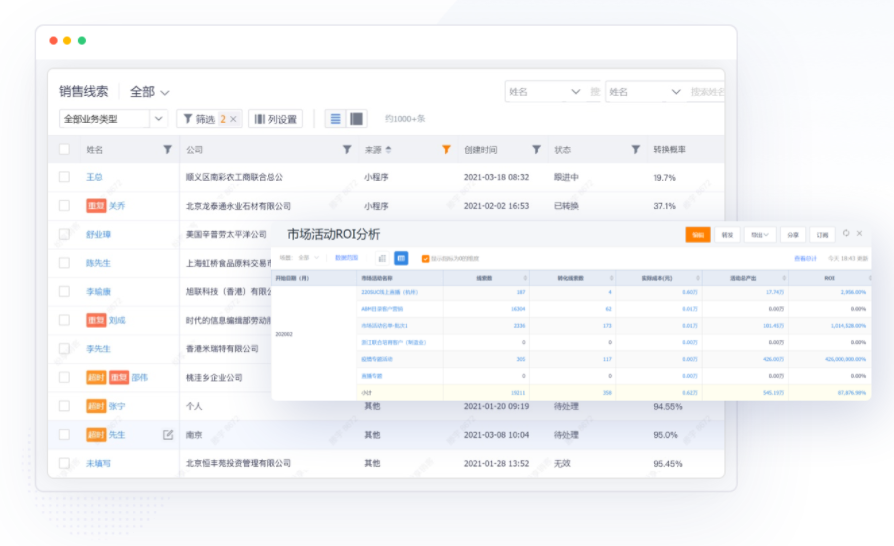The width and height of the screenshot is (894, 546).
Task: Clear the 筛选 filter with the x
Action: (233, 119)
